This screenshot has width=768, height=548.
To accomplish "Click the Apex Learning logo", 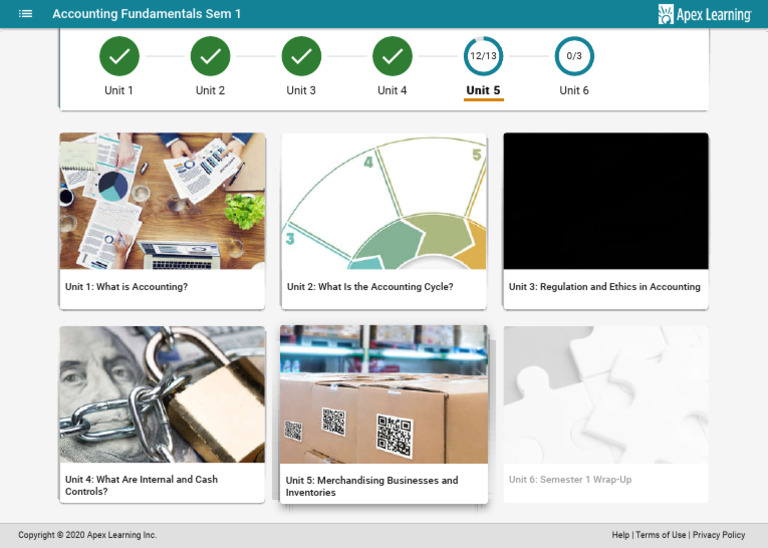I will [x=704, y=14].
